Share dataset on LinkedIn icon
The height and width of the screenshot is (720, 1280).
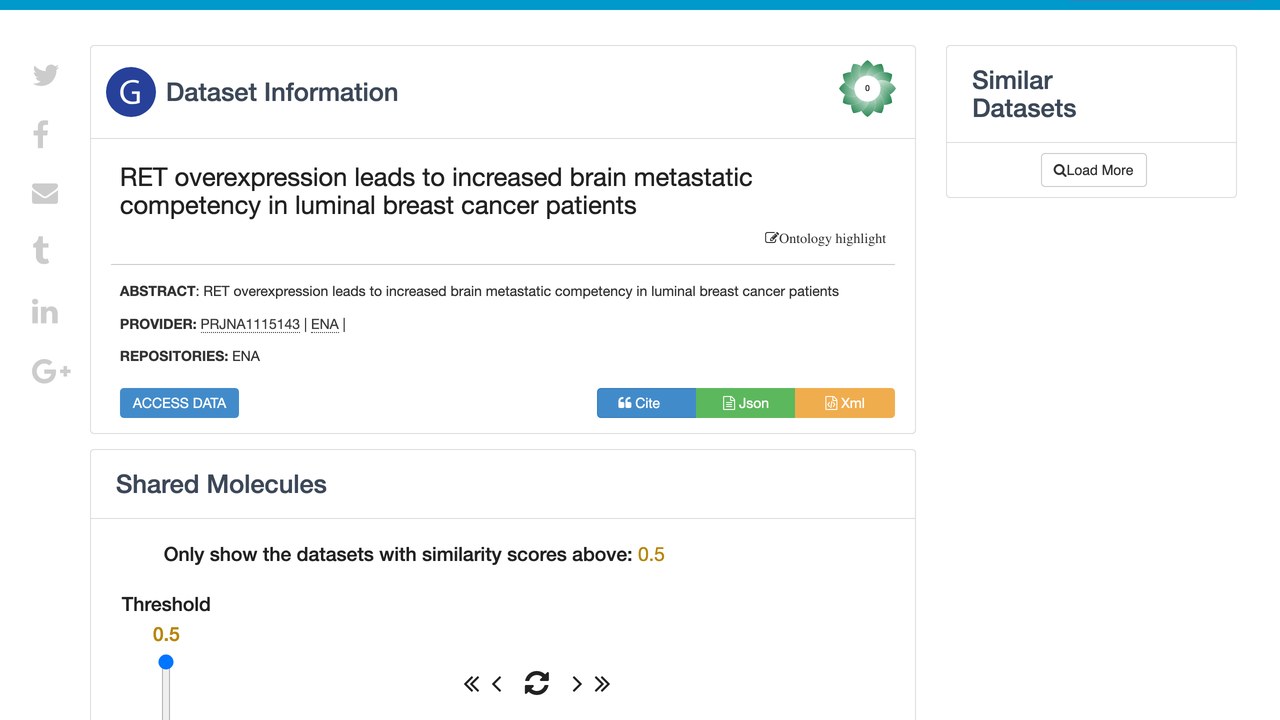(x=45, y=312)
